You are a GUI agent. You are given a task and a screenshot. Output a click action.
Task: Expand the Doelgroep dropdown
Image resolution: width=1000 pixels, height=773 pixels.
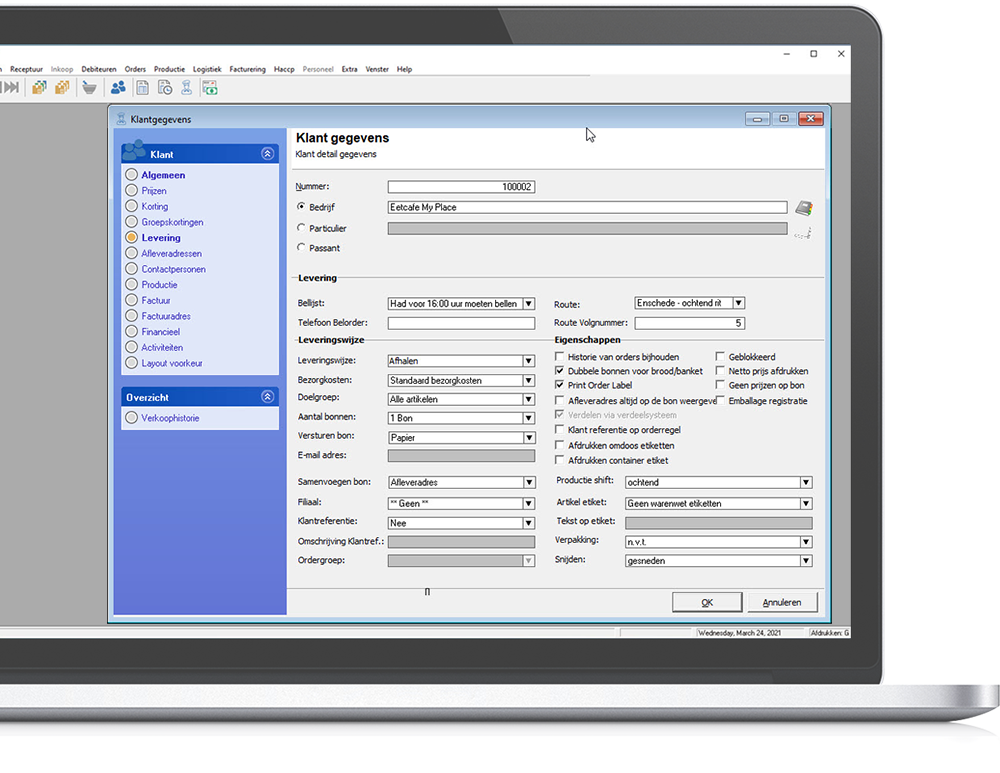[x=529, y=399]
